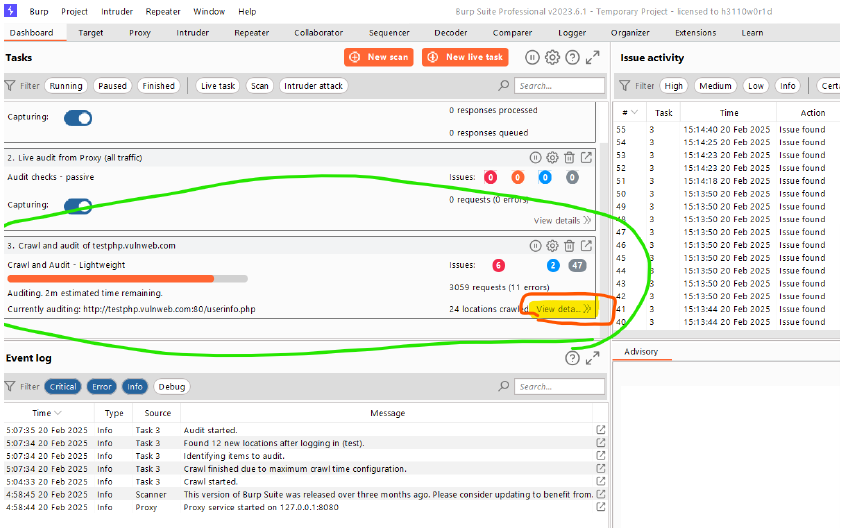Open details of the Proxy service started entry
844x532 pixels.
click(x=601, y=507)
